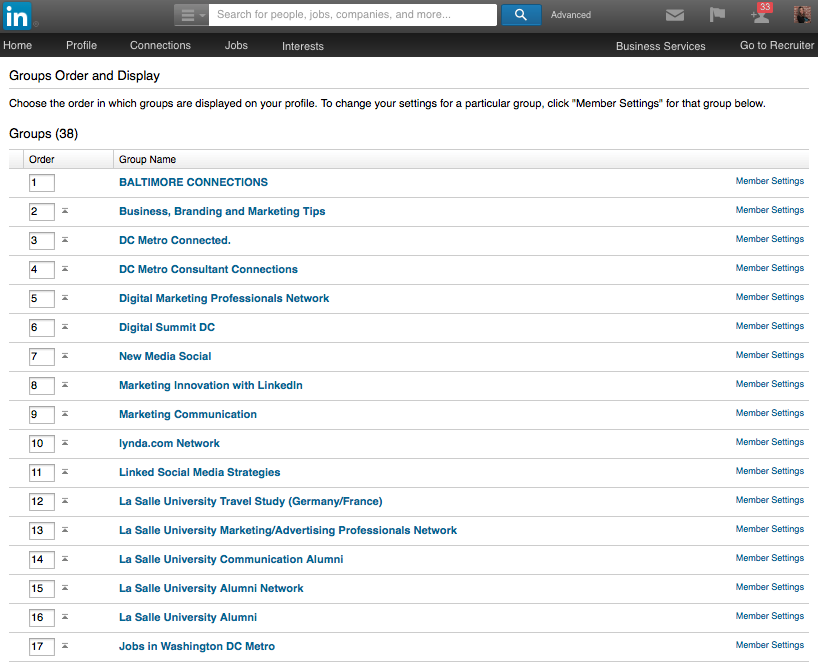Click the blue search magnifier button
The width and height of the screenshot is (818, 662).
(521, 15)
